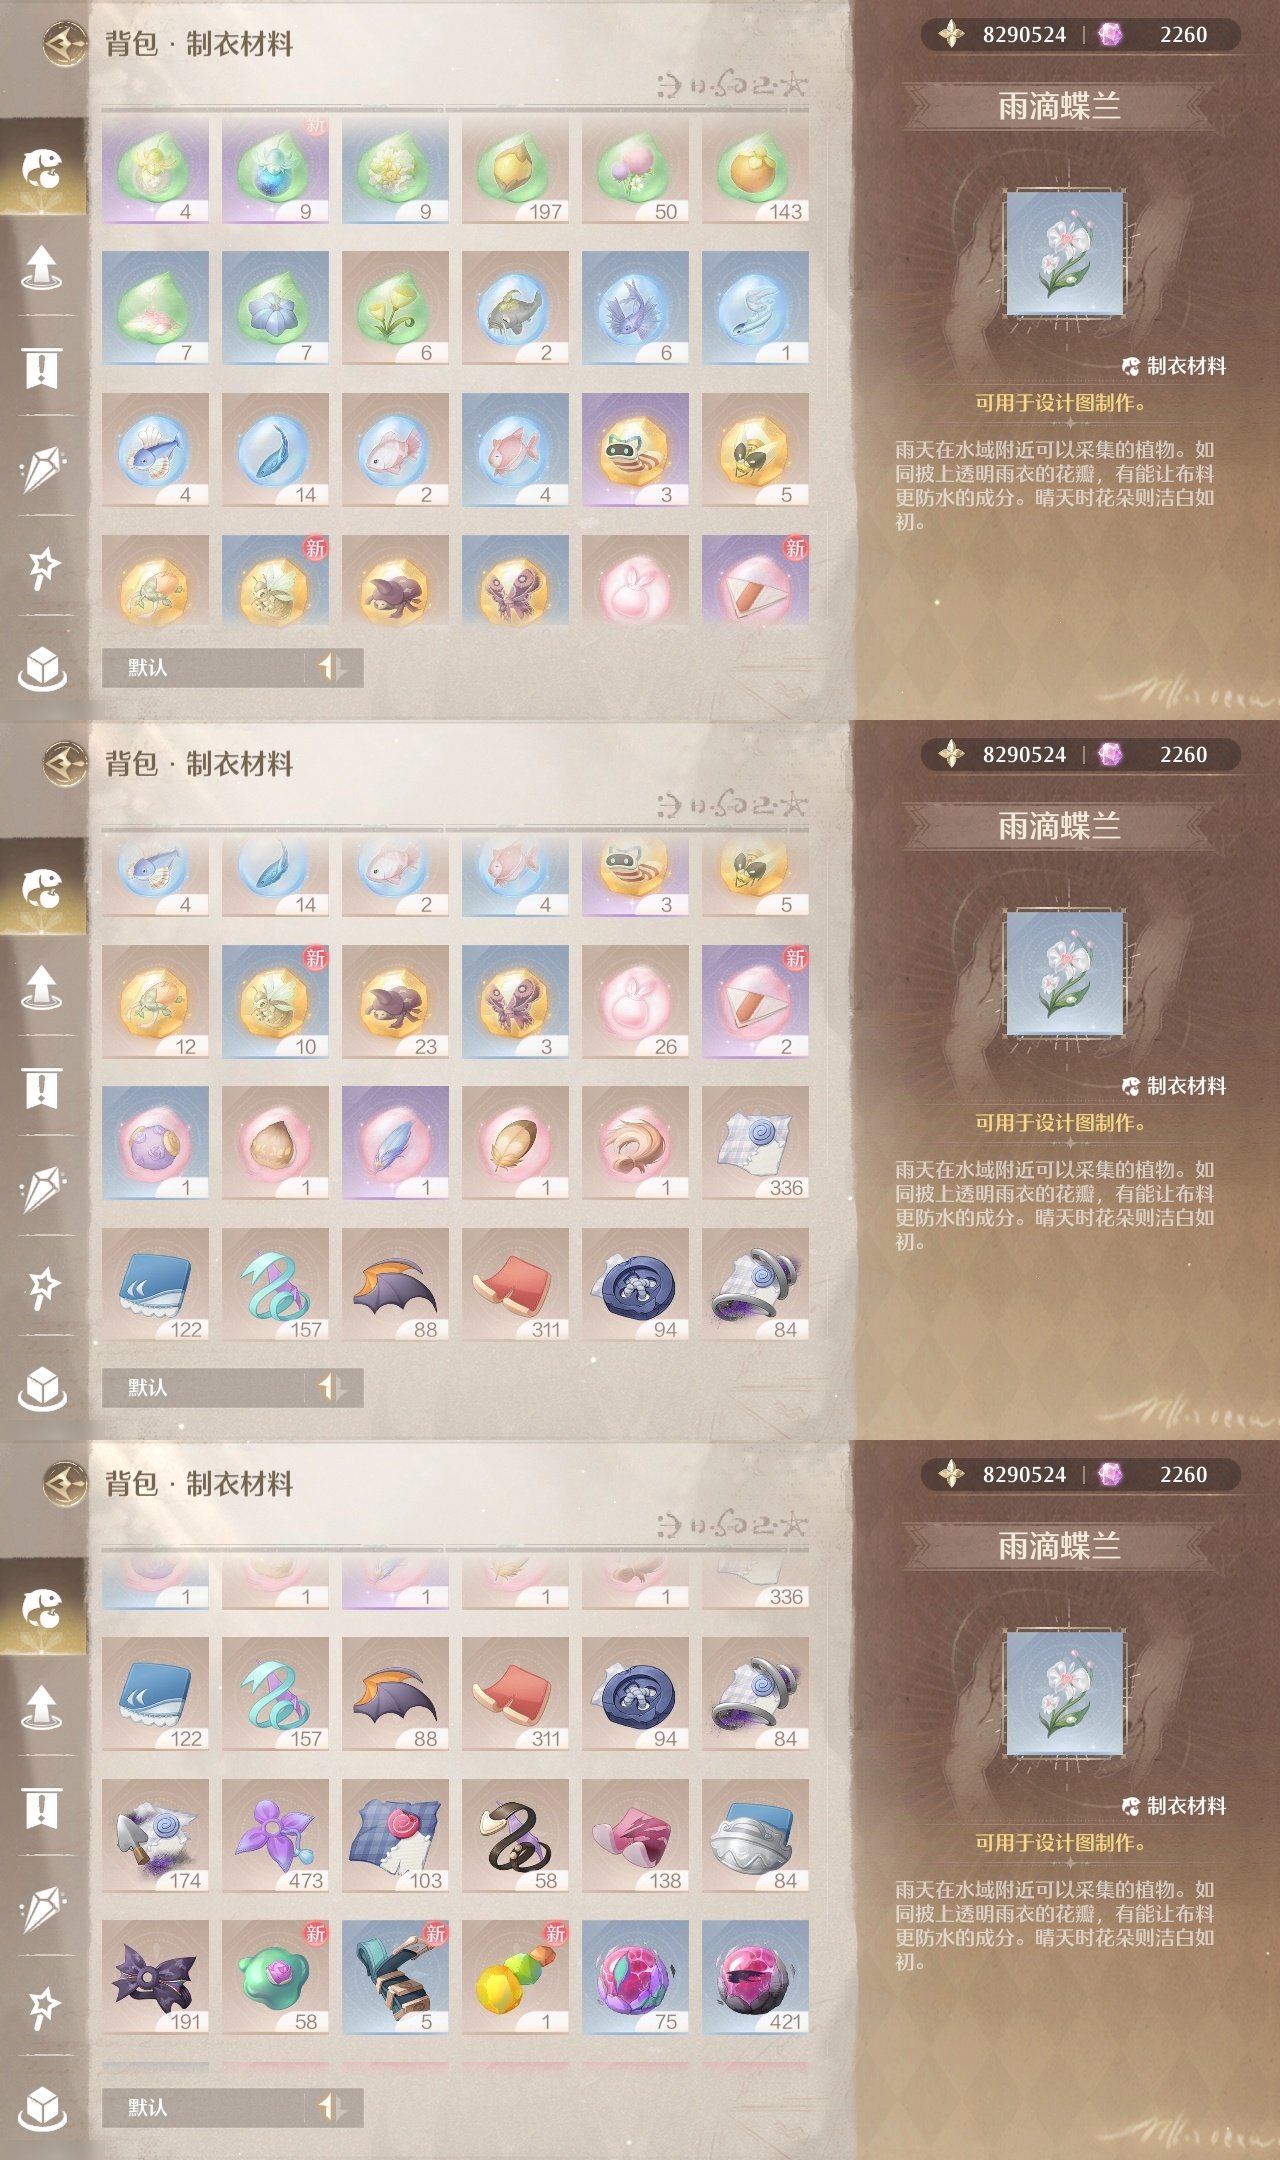Viewport: 1280px width, 2160px height.
Task: Pick the orange fruit material counted 143
Action: click(x=755, y=169)
